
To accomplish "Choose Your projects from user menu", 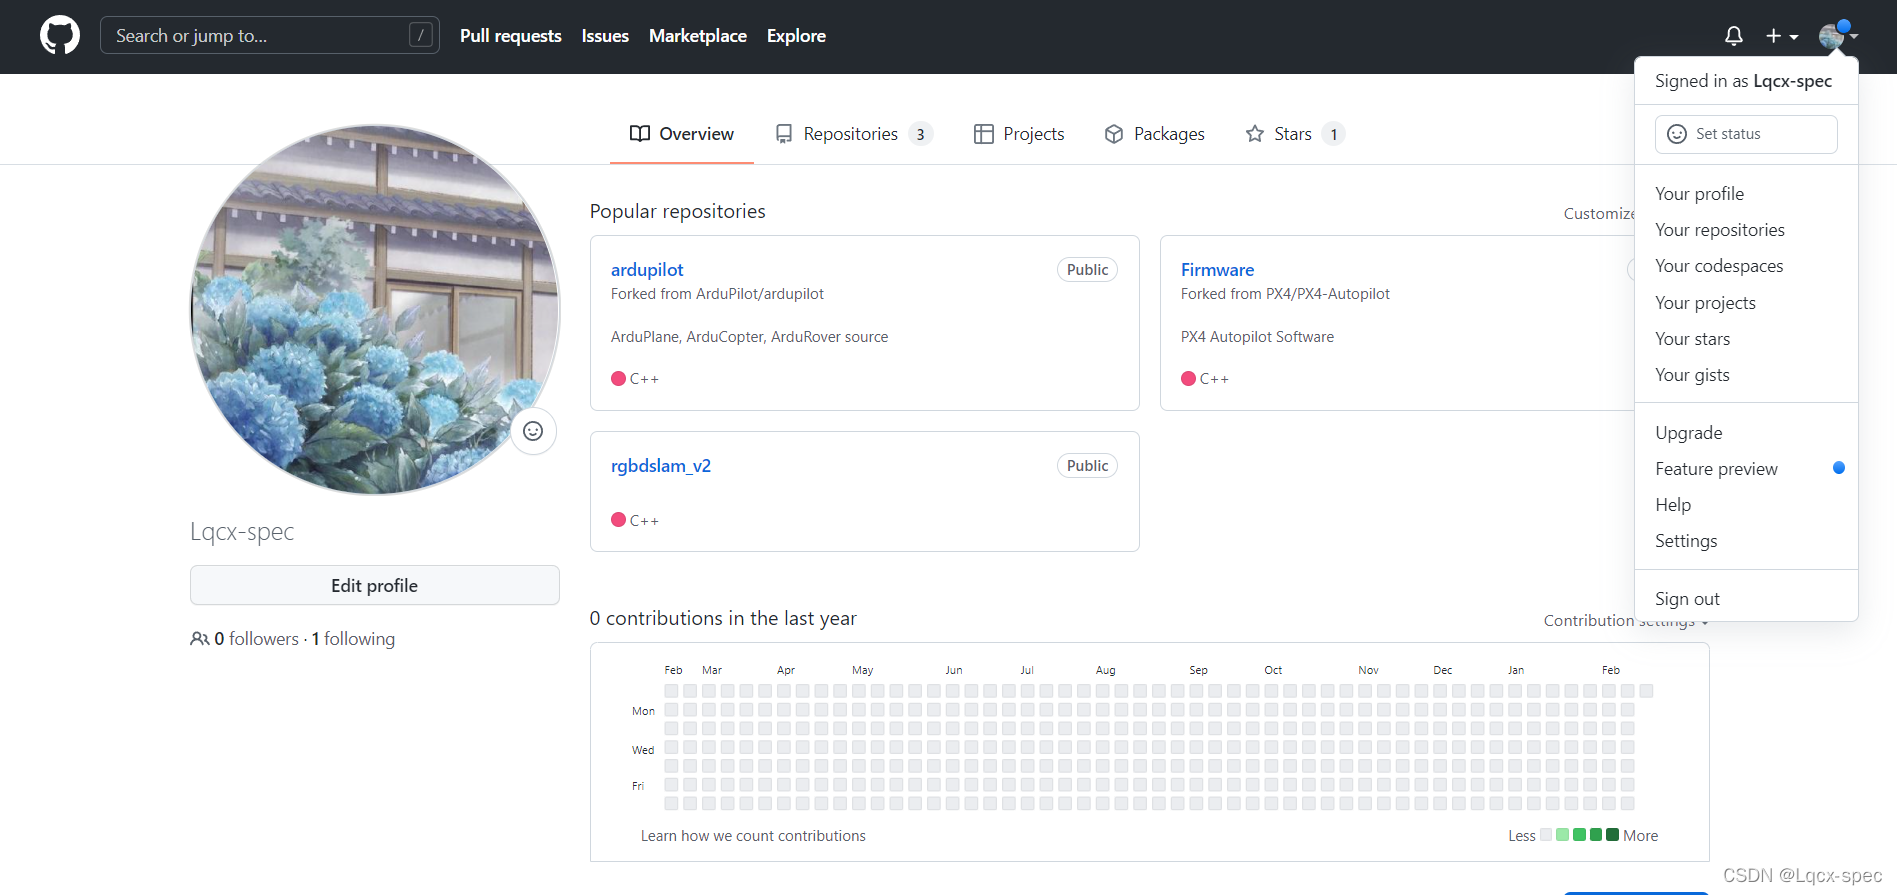I will click(1746, 303).
